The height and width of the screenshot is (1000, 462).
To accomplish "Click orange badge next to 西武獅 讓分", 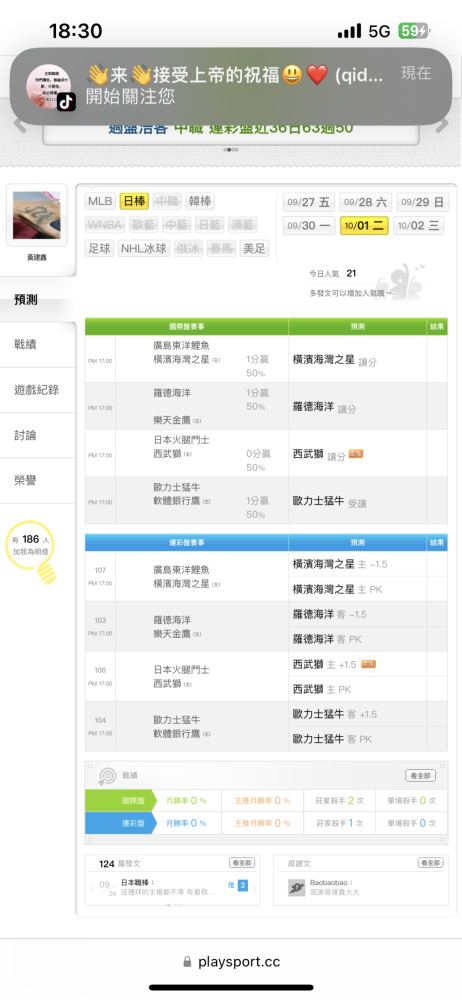I will 356,454.
